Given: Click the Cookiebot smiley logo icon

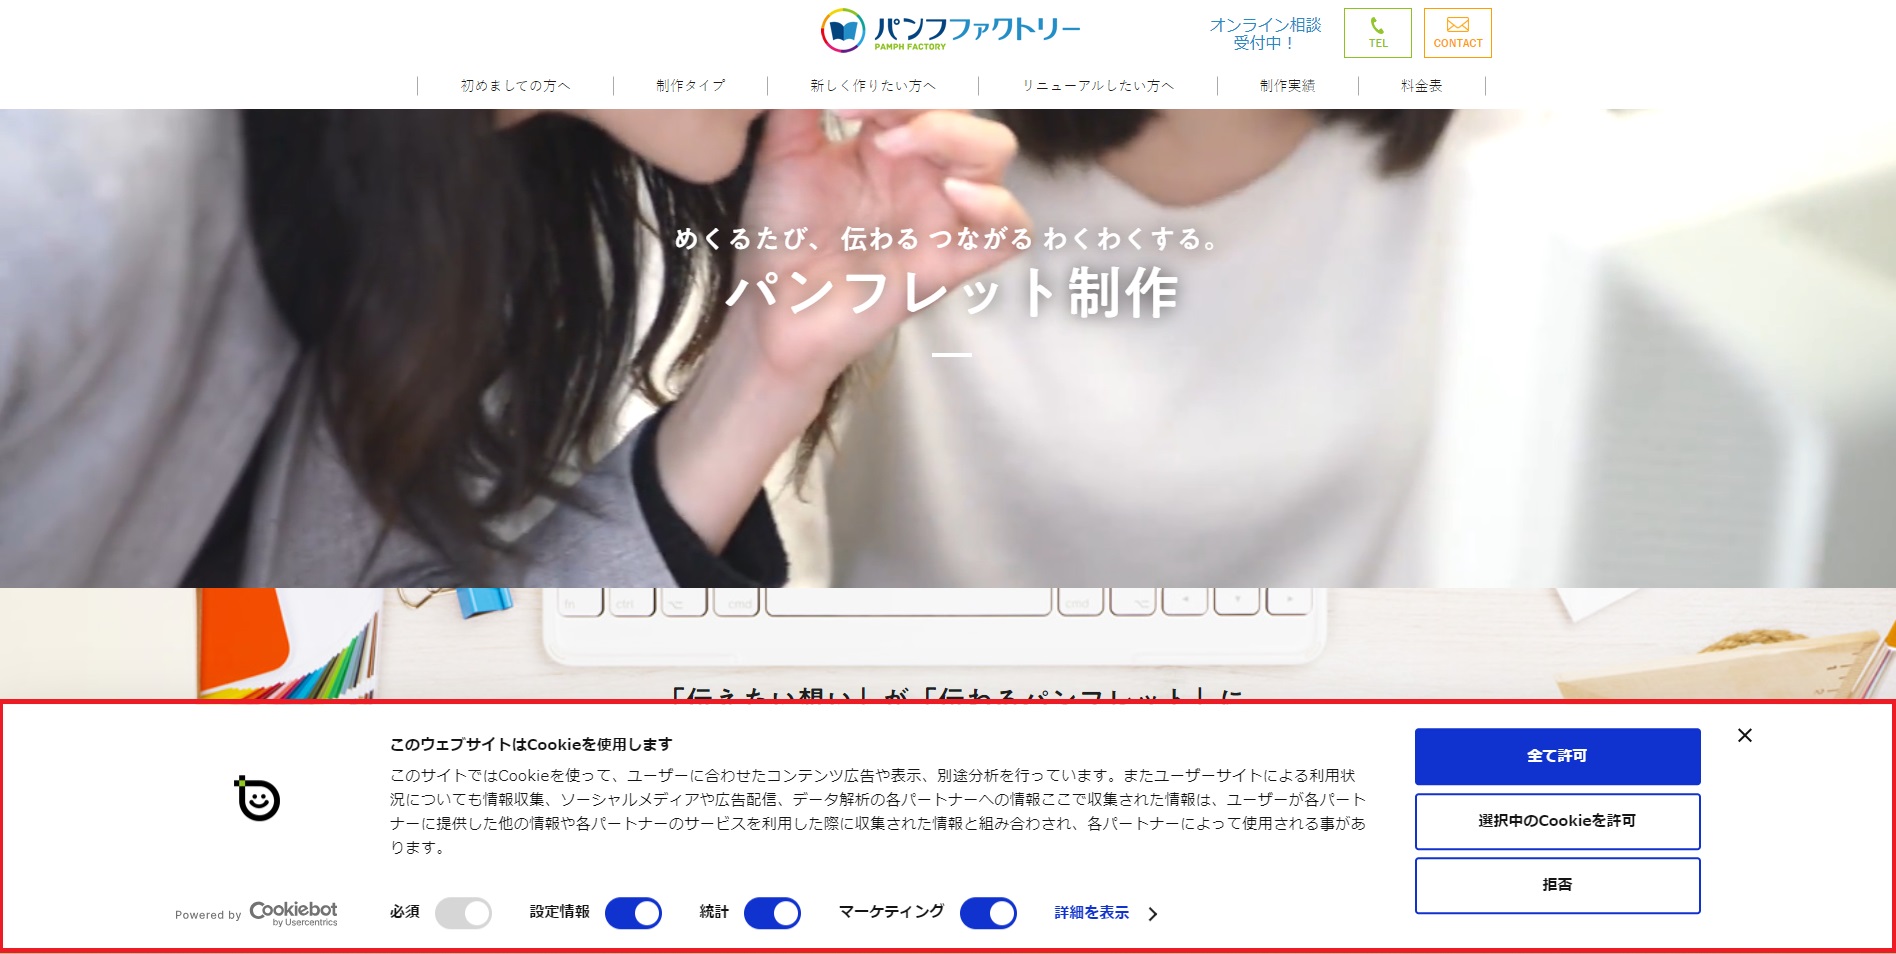Looking at the screenshot, I should [x=258, y=798].
